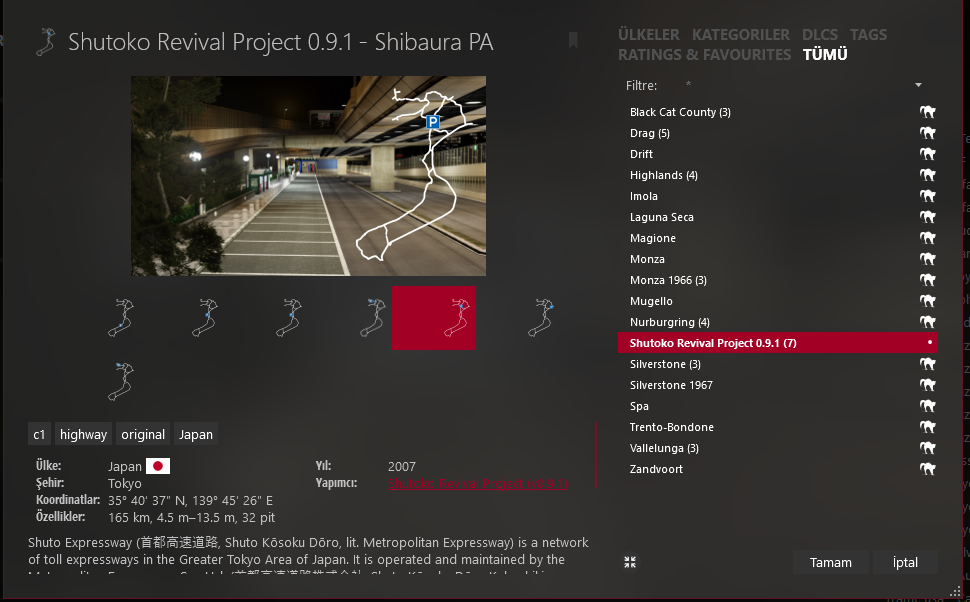Click the track outline icon next to the title

(x=46, y=41)
